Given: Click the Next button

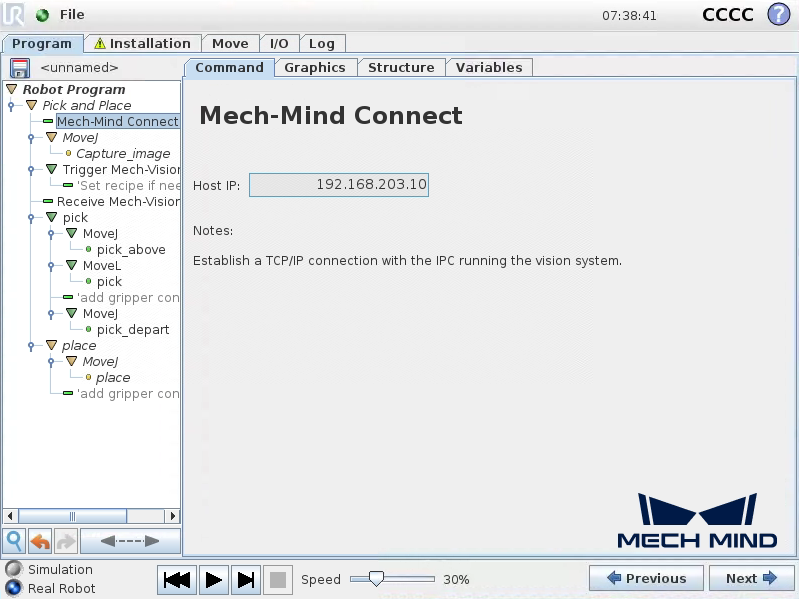Looking at the screenshot, I should point(751,578).
